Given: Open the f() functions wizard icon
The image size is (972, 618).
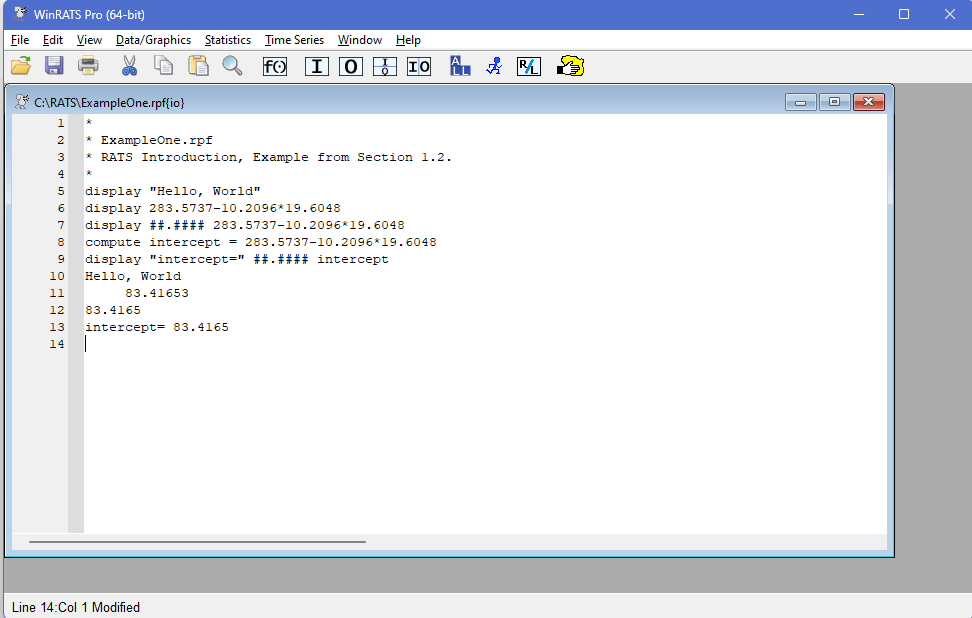Looking at the screenshot, I should coord(274,67).
